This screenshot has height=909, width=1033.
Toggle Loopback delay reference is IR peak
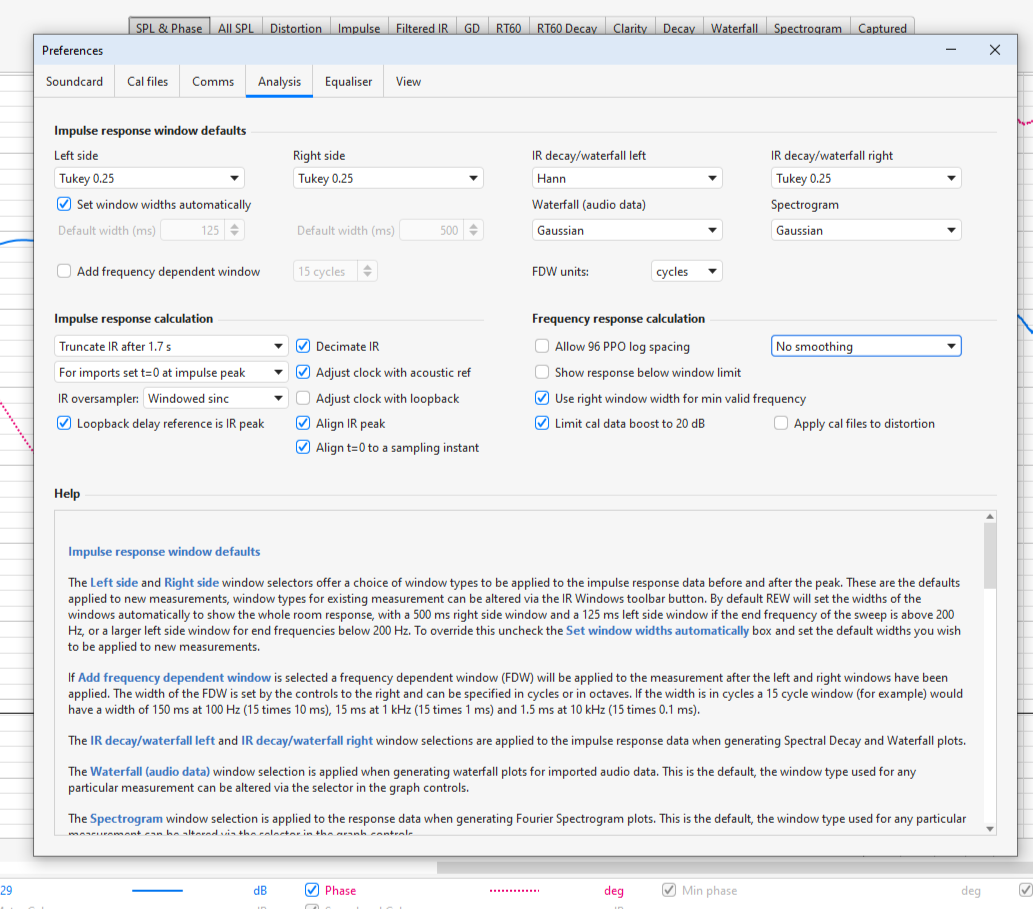click(64, 423)
